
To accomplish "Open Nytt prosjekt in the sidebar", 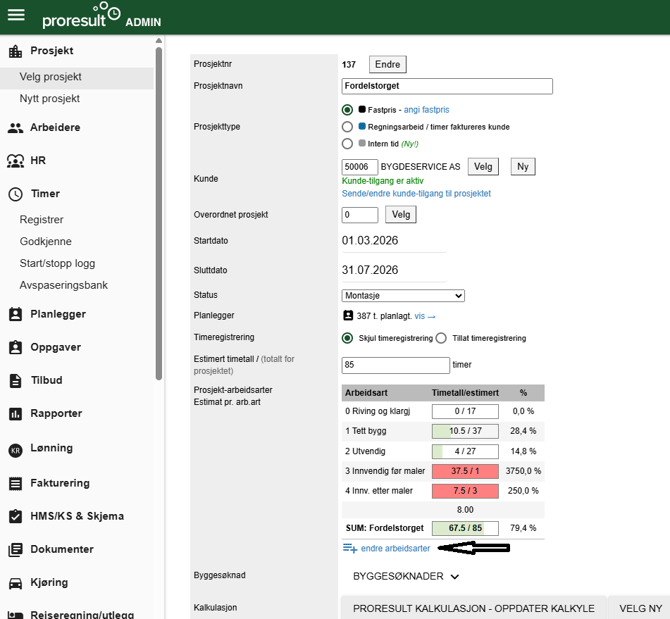I will [50, 99].
